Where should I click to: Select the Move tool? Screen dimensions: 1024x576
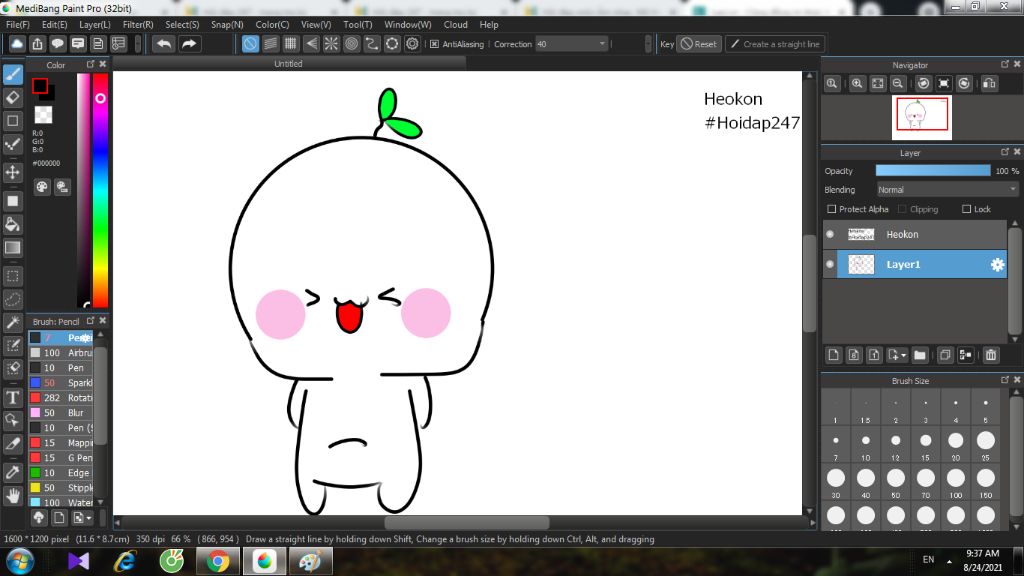tap(12, 172)
